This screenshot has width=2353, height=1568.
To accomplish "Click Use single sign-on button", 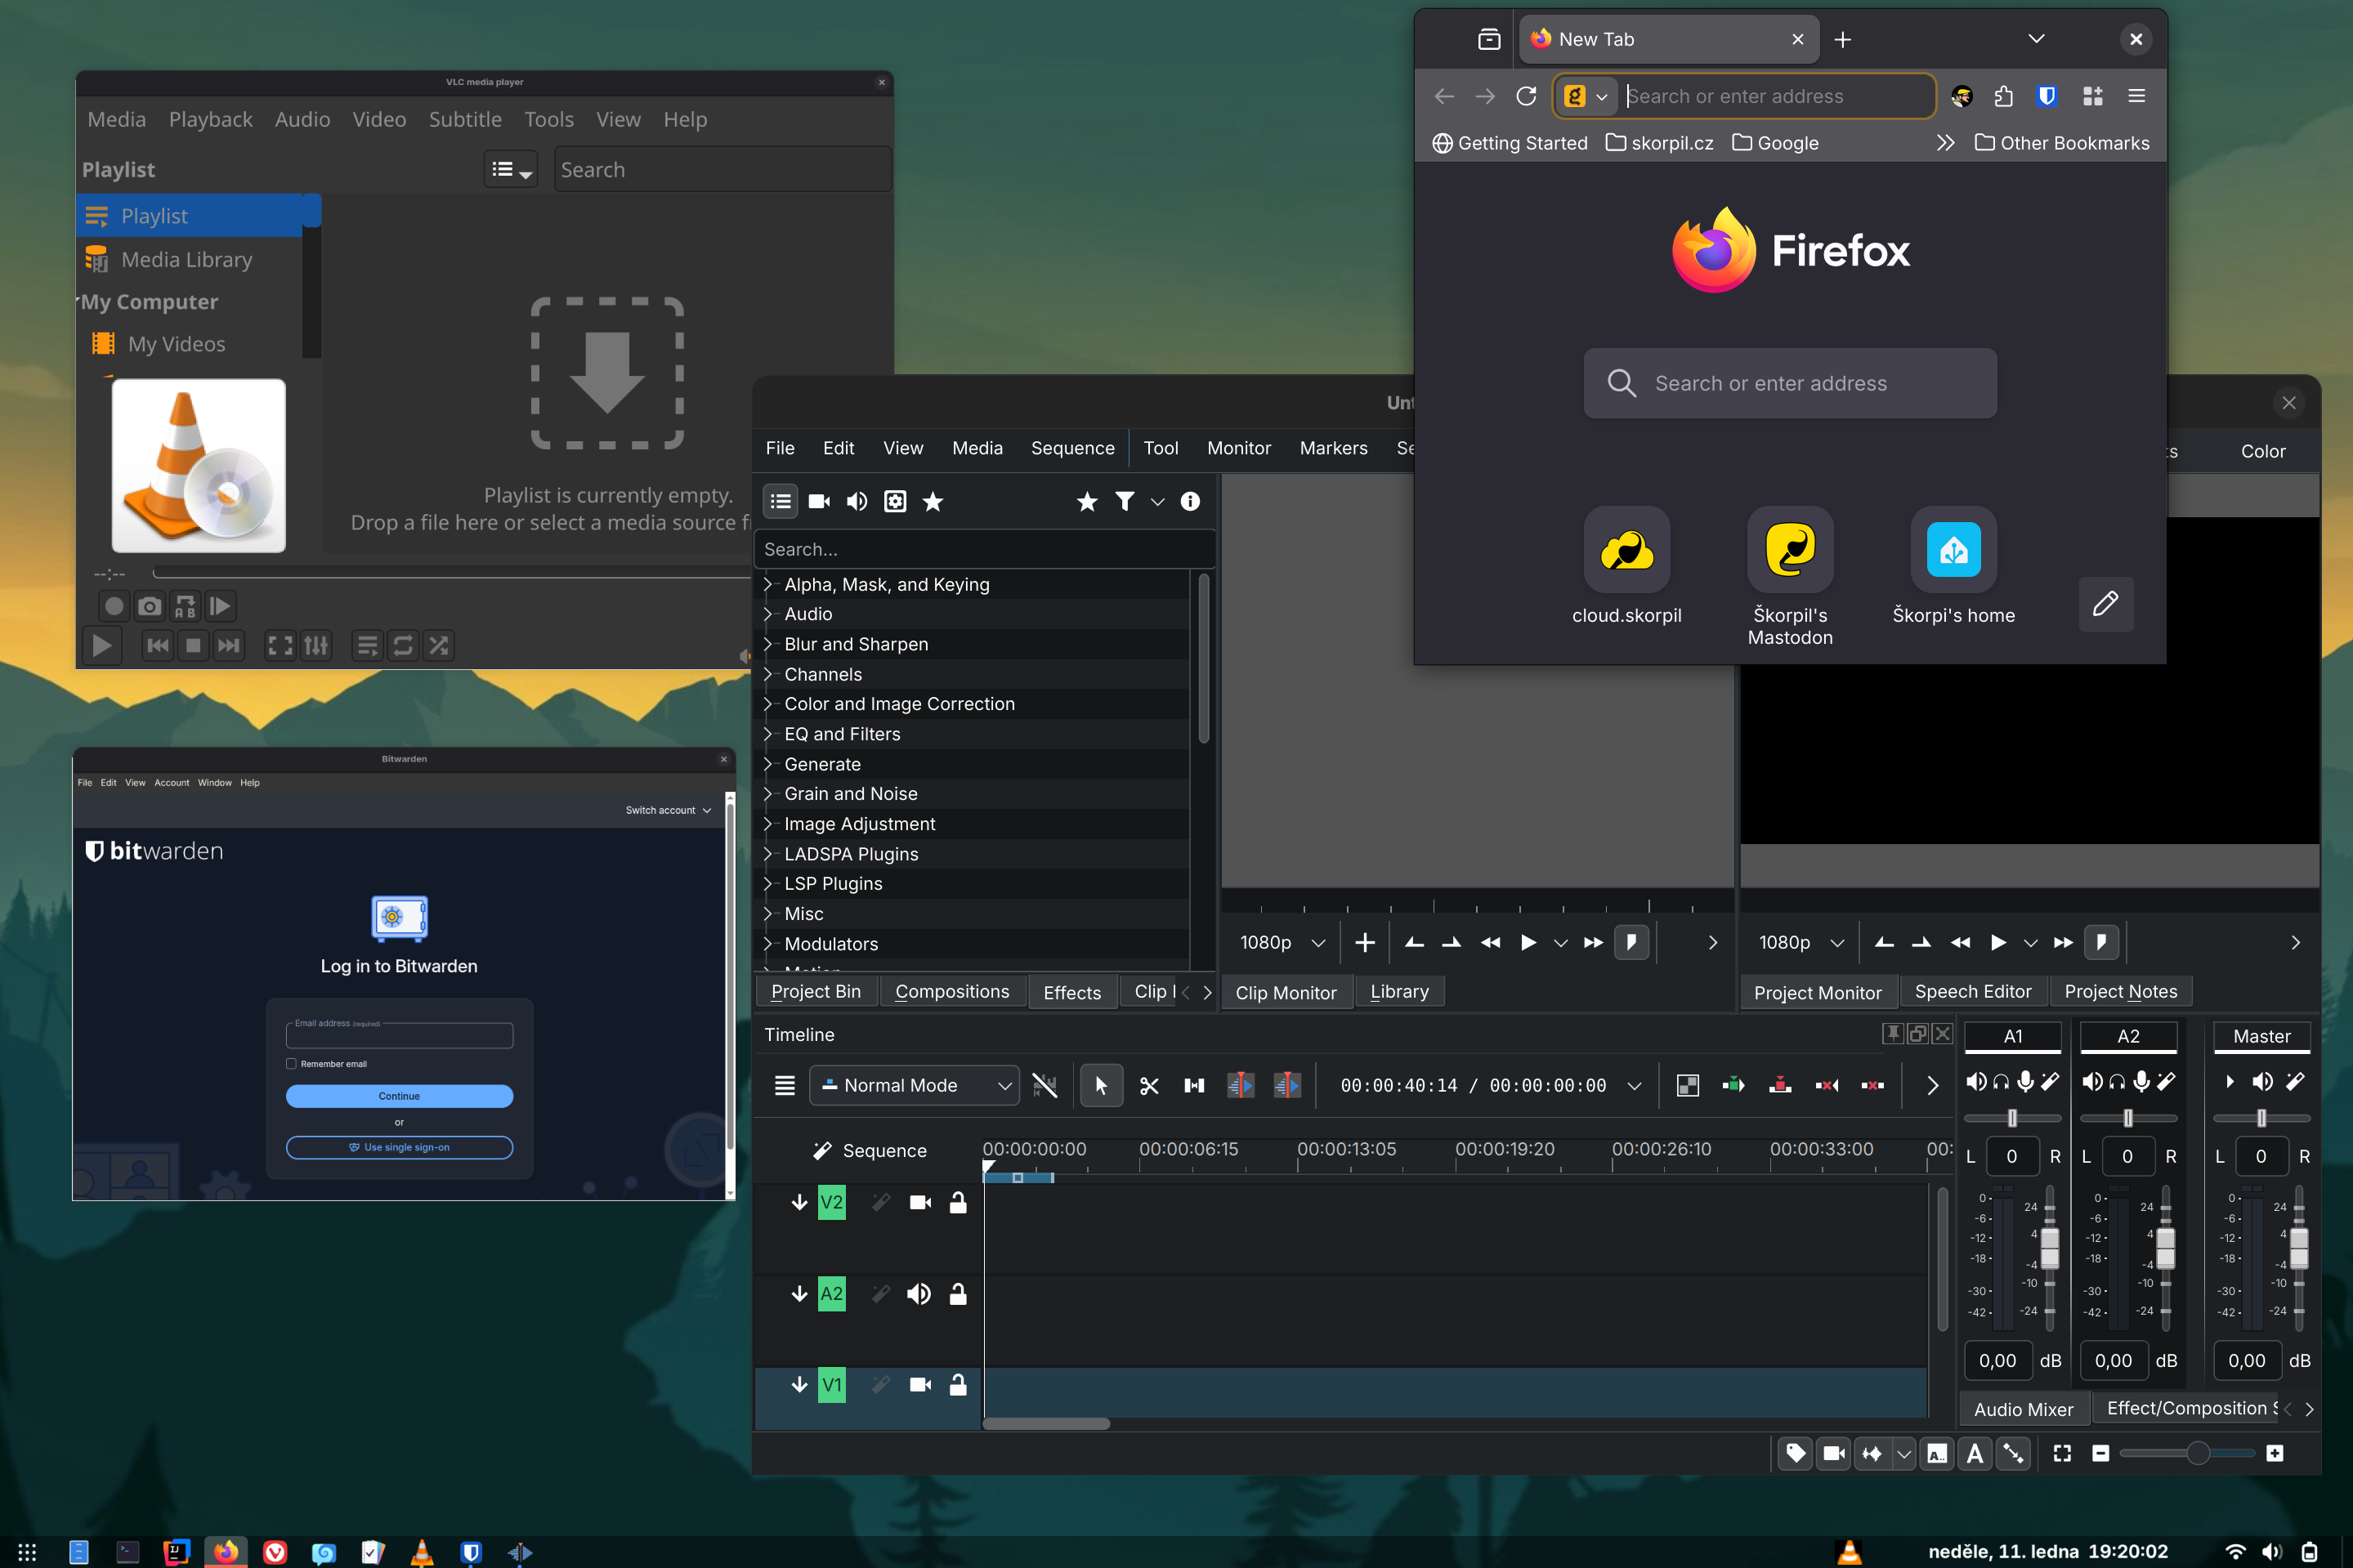I will click(399, 1148).
